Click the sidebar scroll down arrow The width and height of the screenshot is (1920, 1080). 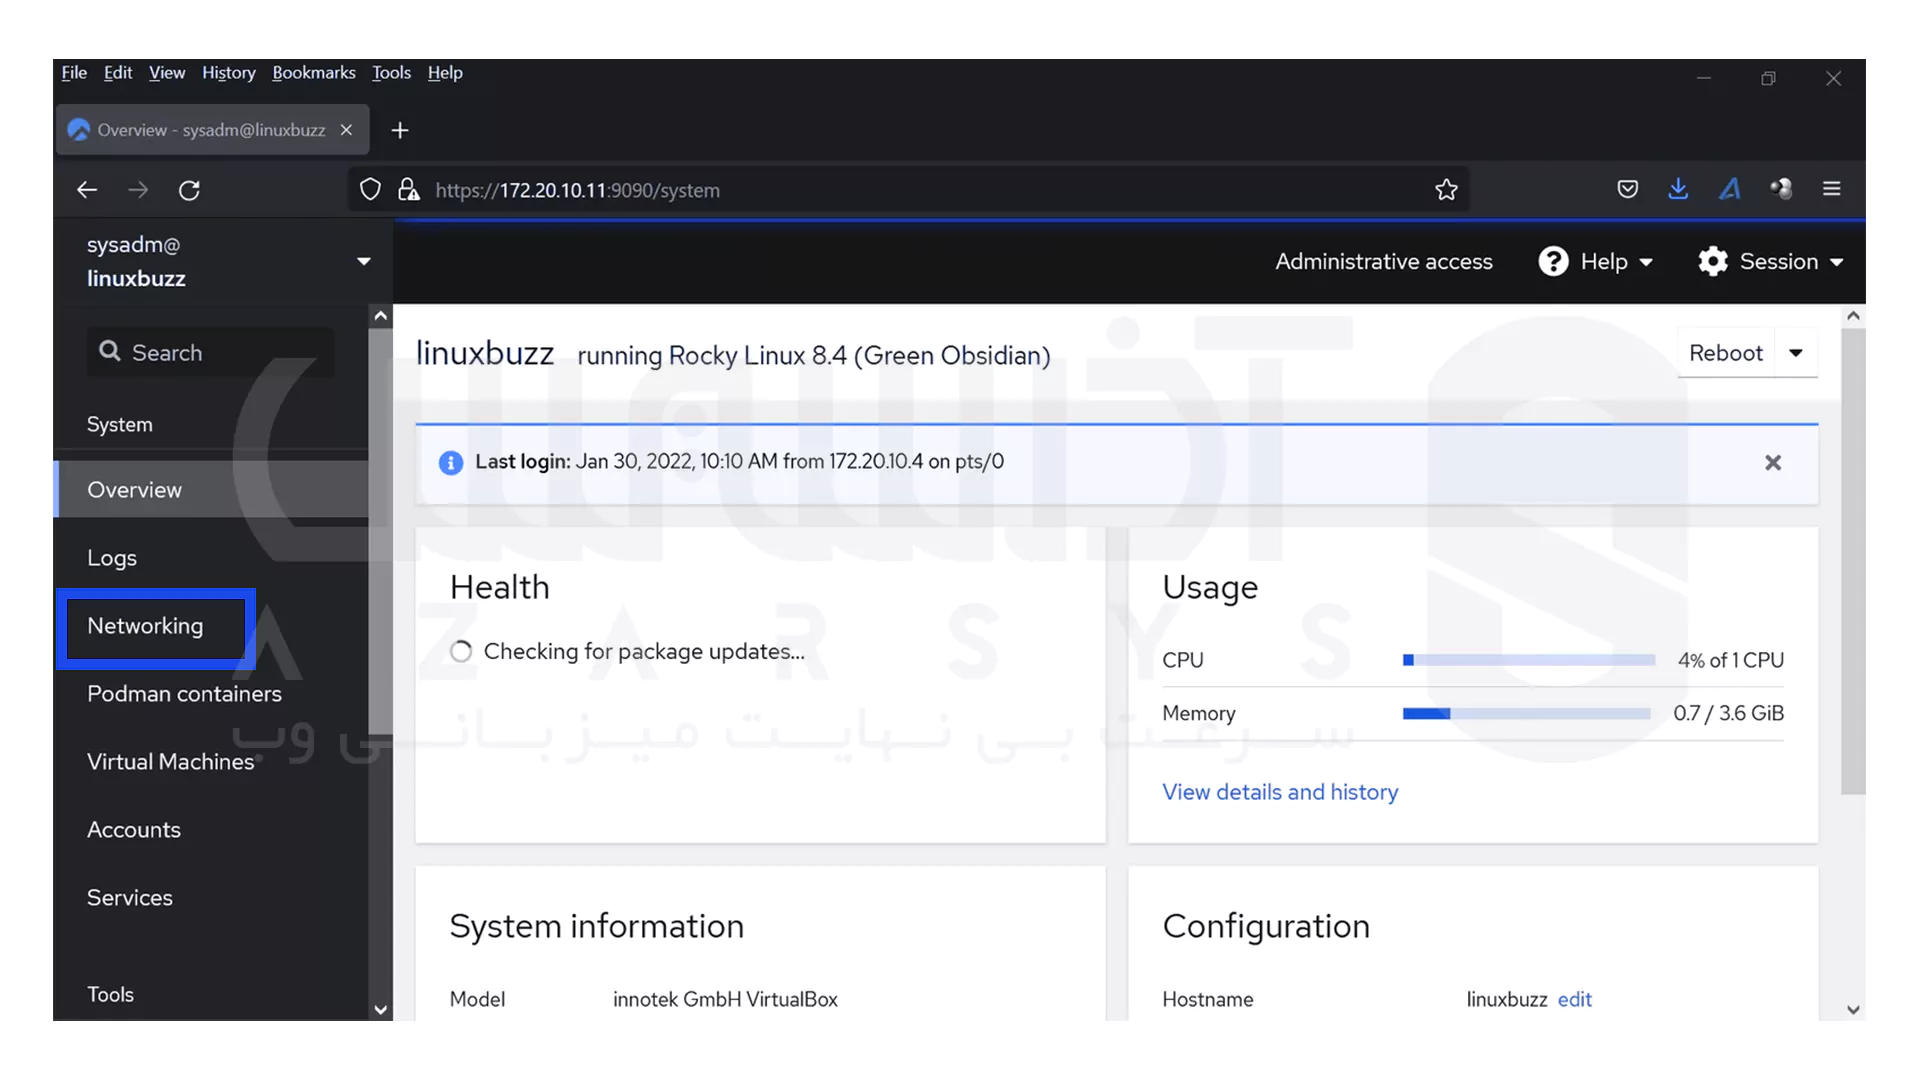[380, 1009]
